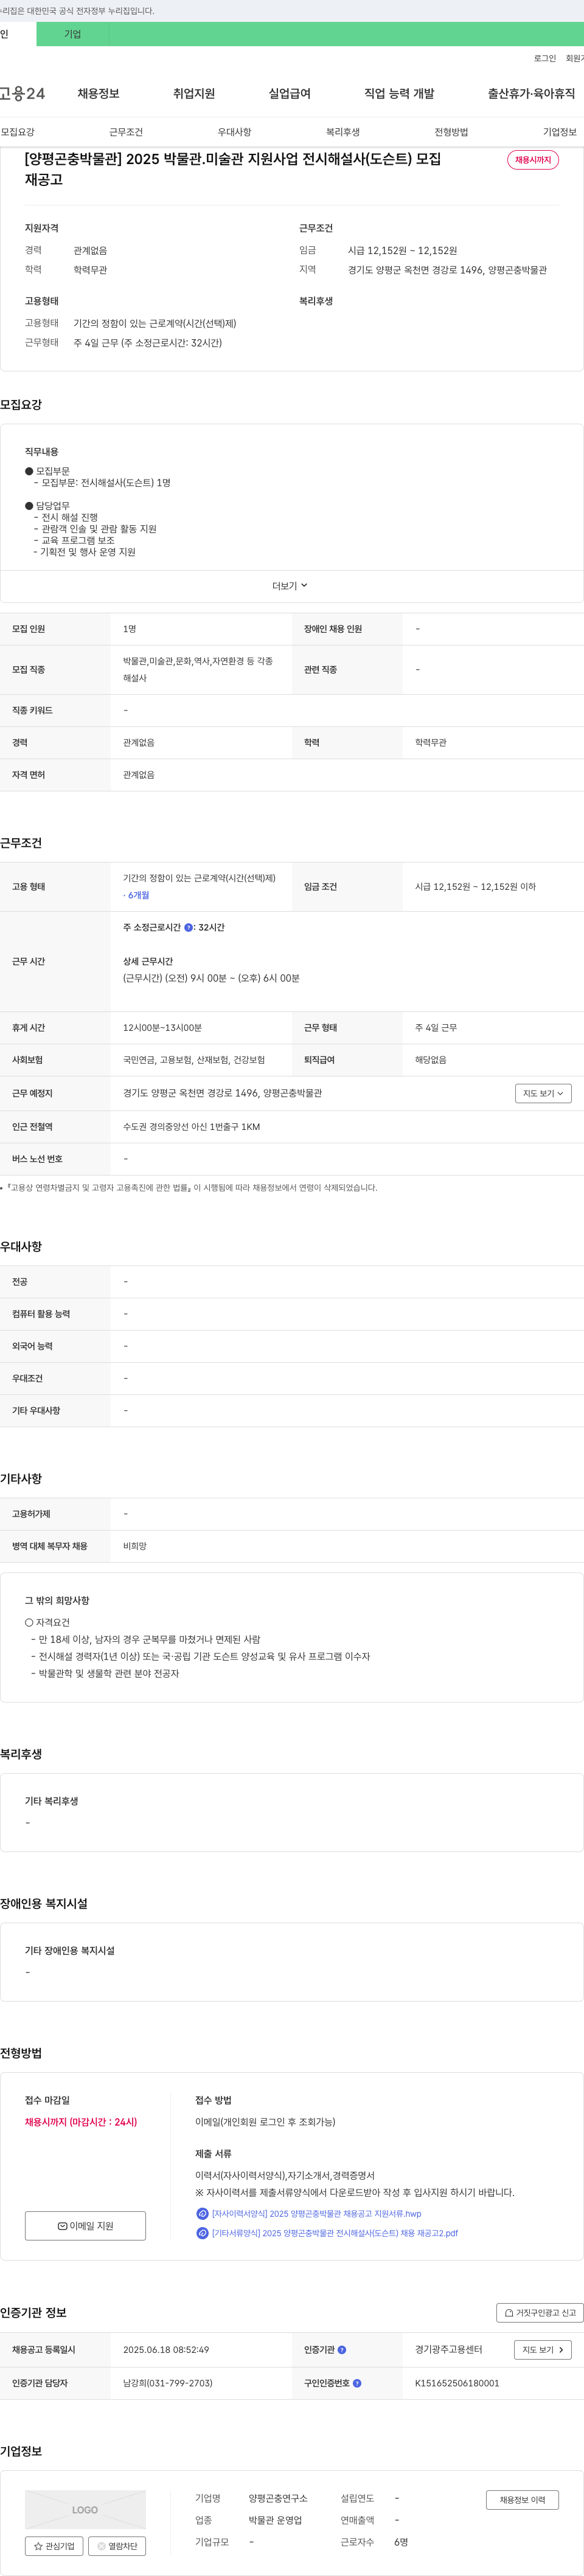
Task: Open 지도 보기 for 근무 예정지
Action: (543, 1094)
